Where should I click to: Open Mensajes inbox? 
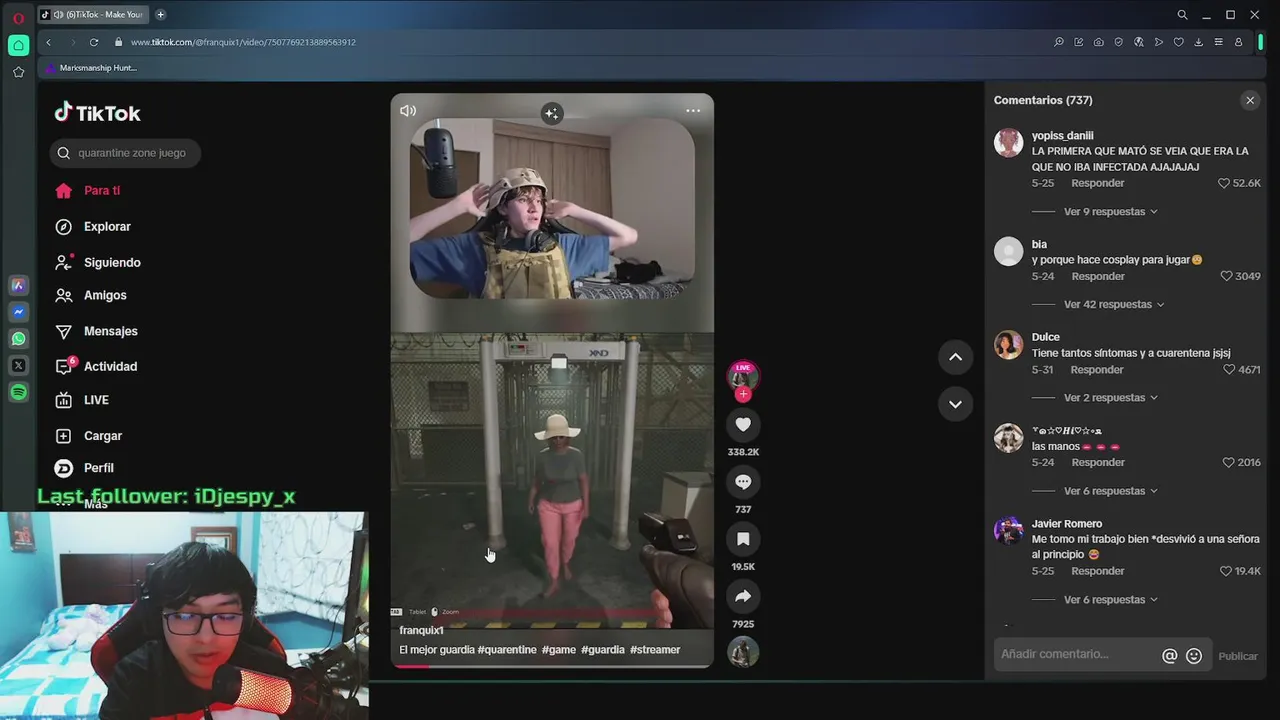click(96, 331)
